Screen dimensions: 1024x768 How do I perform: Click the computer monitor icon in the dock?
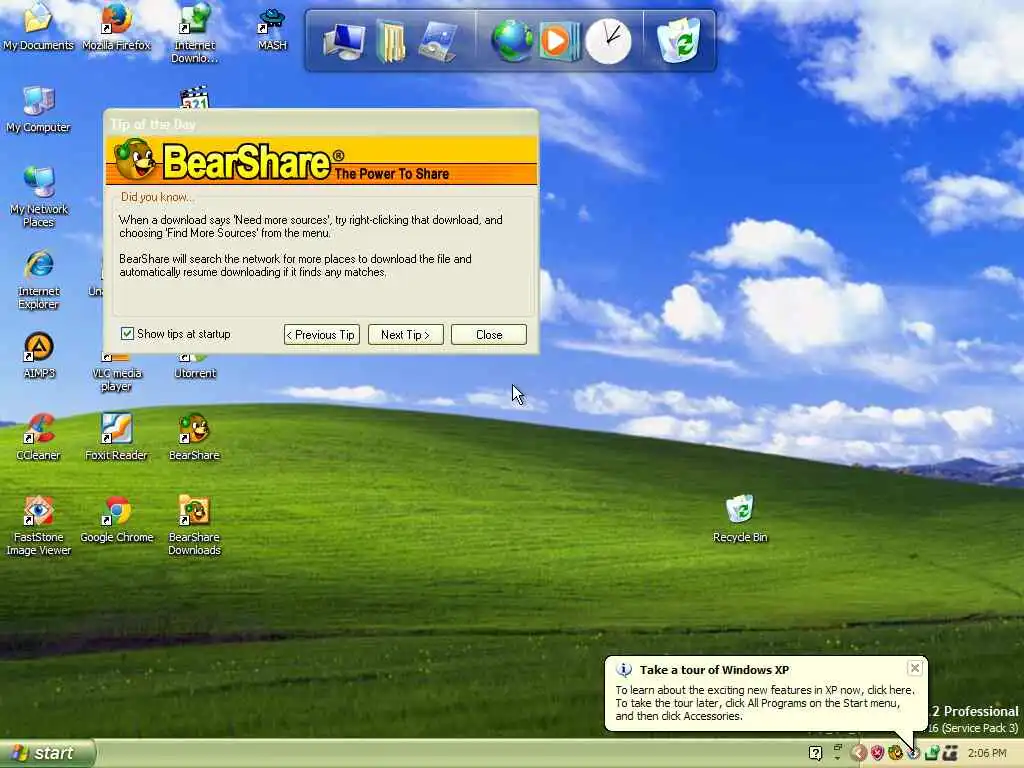tap(344, 40)
